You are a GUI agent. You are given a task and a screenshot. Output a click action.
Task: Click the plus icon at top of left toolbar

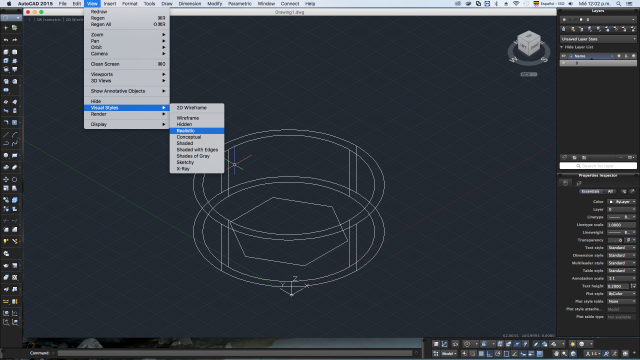point(6,28)
